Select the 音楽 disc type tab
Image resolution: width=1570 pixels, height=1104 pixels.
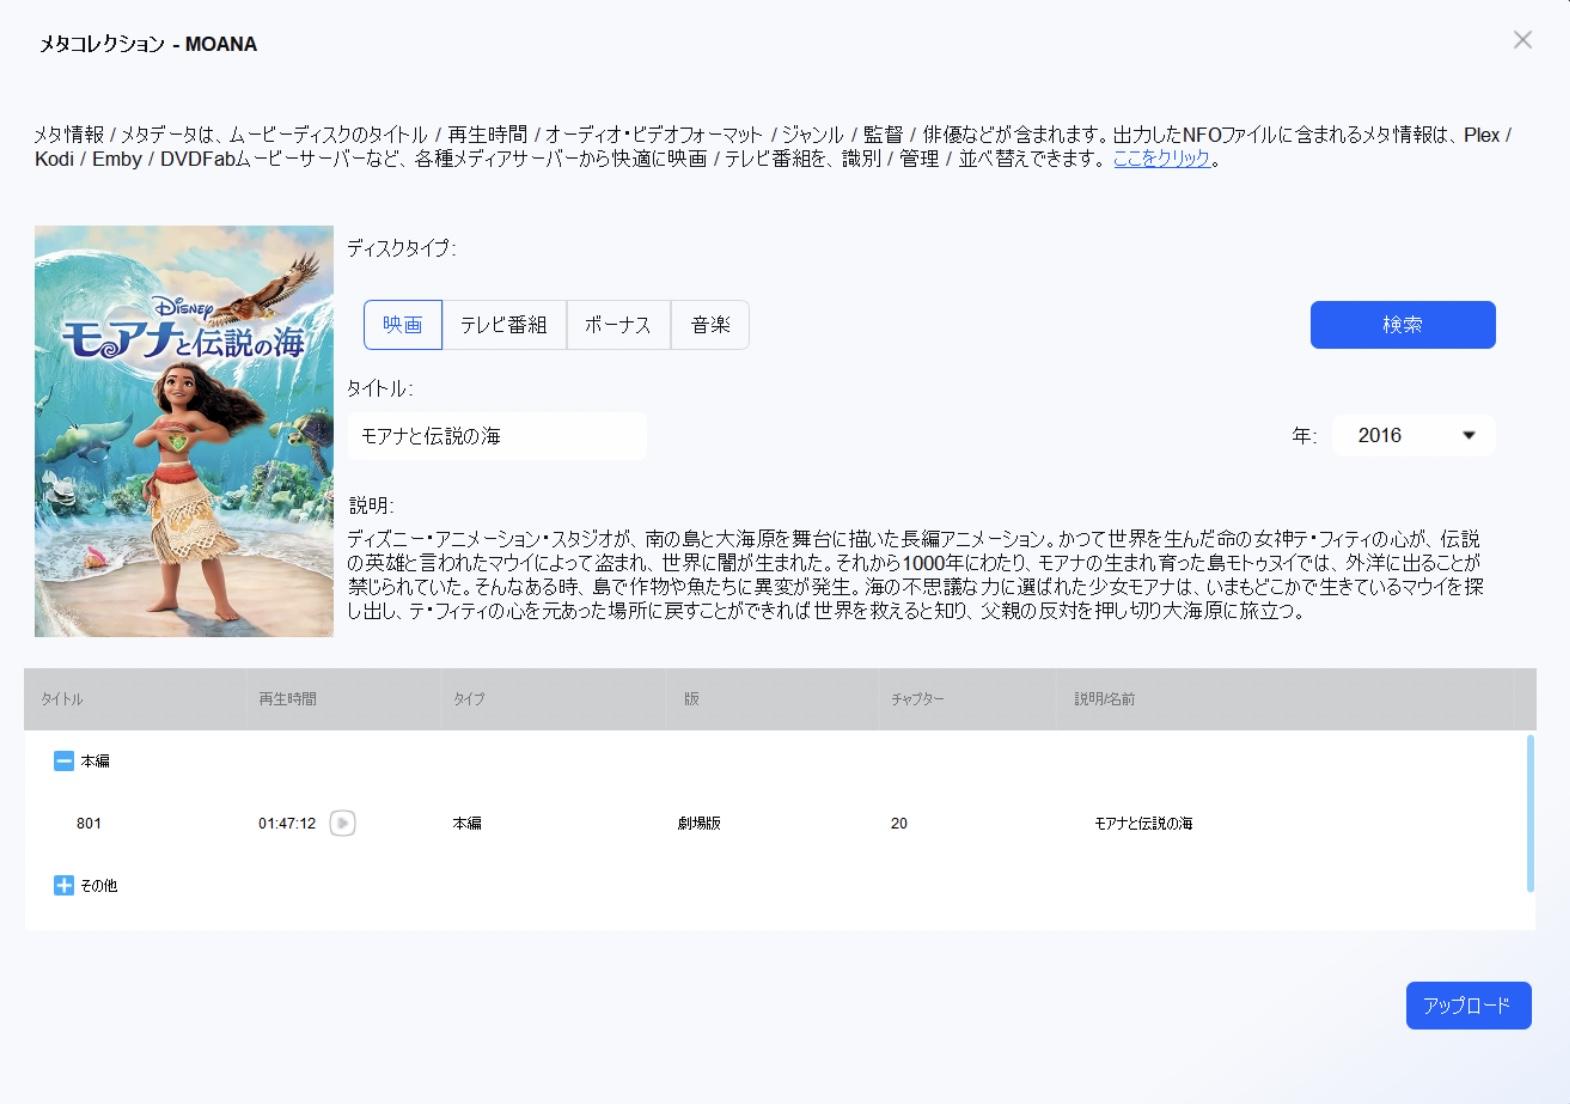(710, 325)
